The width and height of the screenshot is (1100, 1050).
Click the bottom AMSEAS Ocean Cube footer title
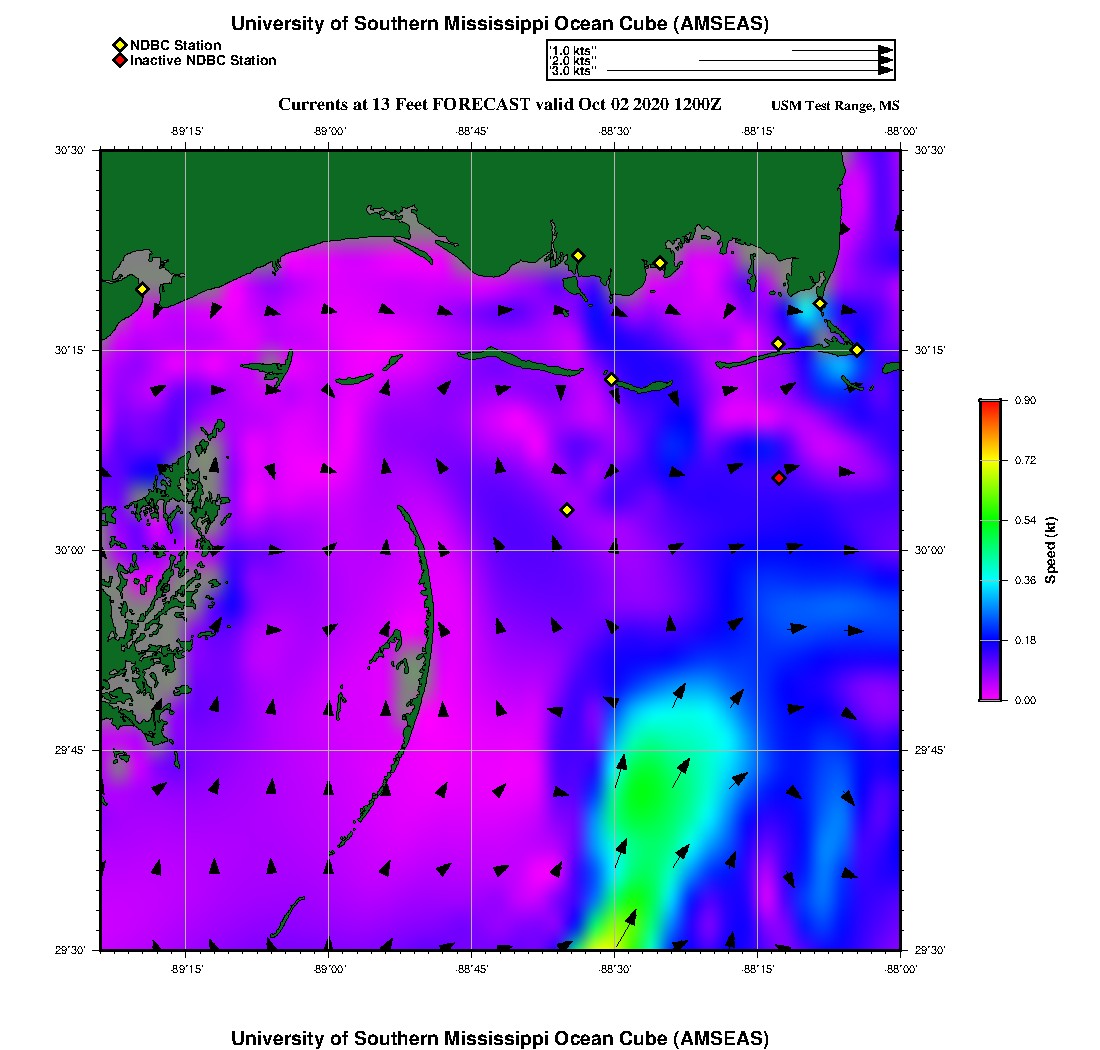coord(500,1037)
